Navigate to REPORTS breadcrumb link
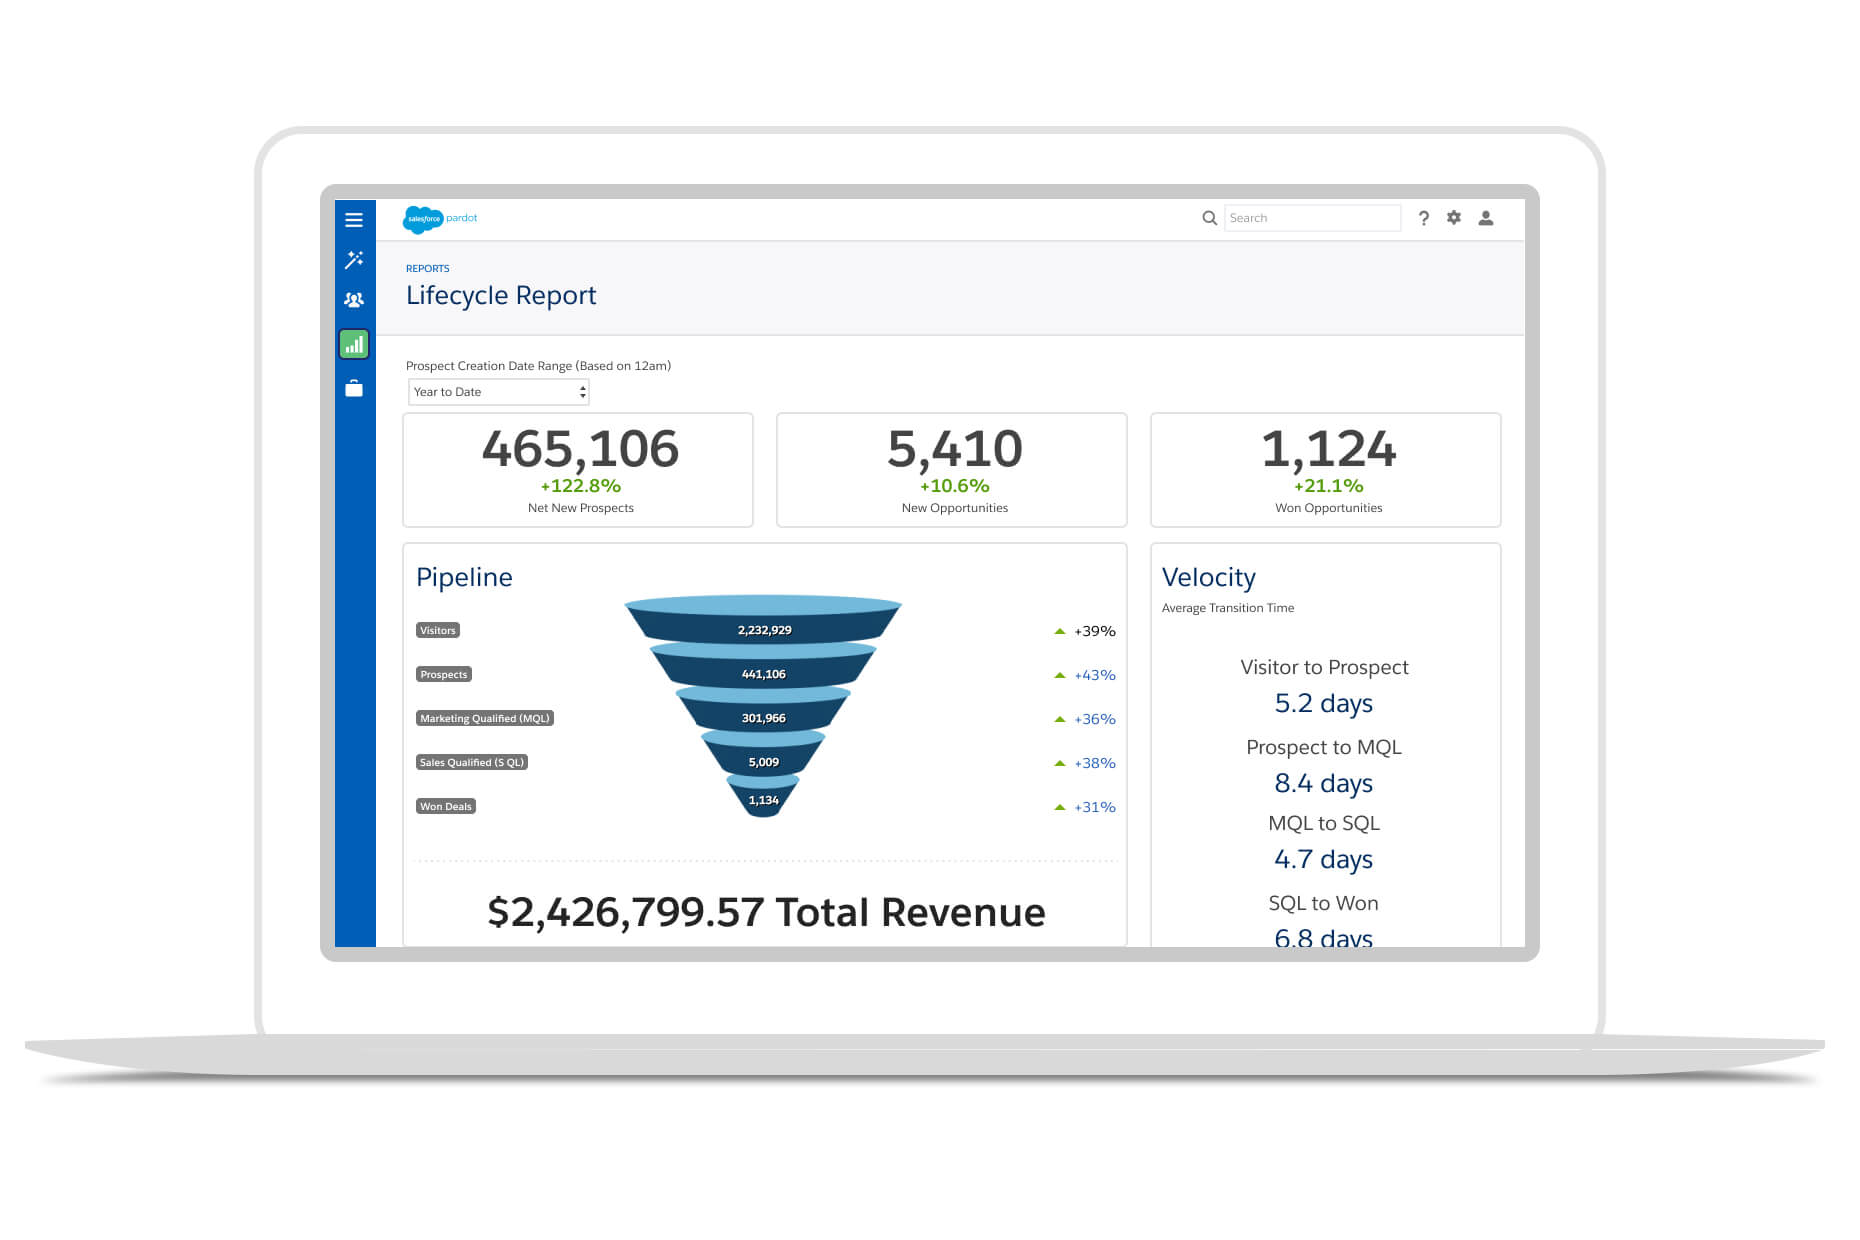The height and width of the screenshot is (1240, 1860). pos(427,268)
